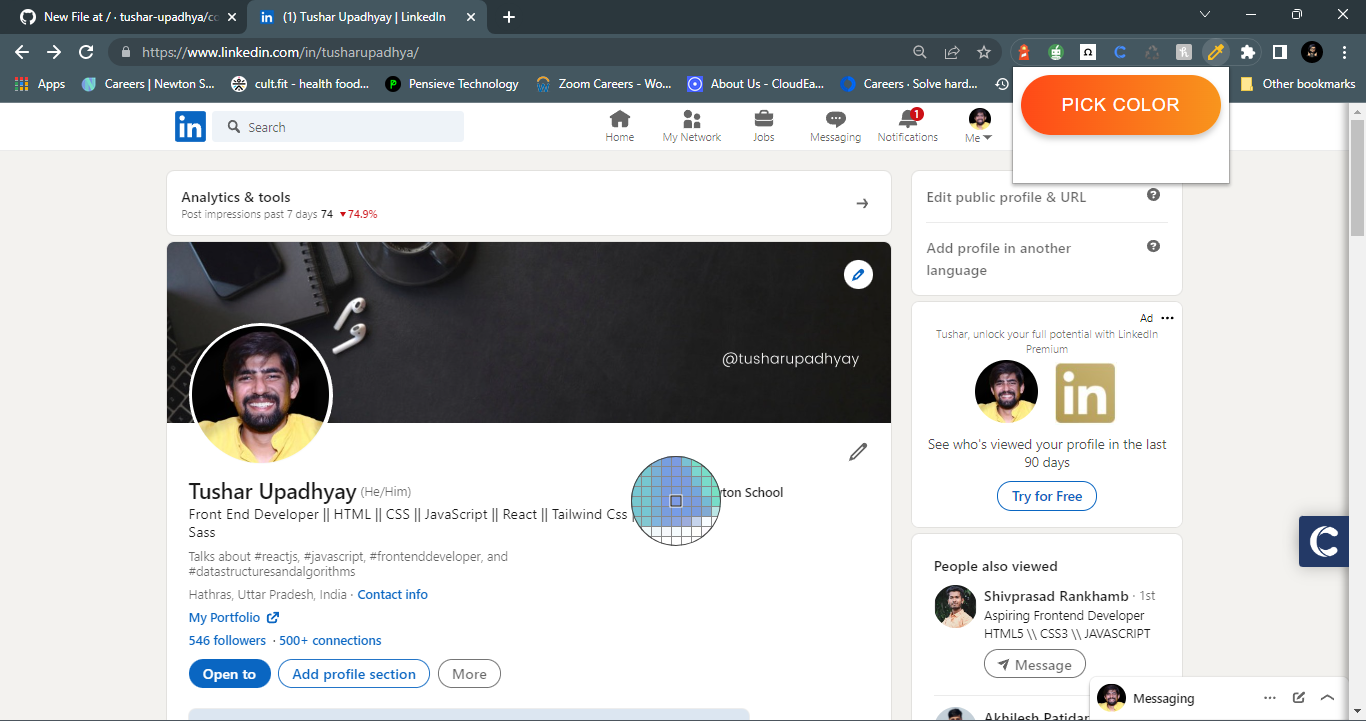Viewport: 1366px width, 721px height.
Task: Open the 'Contact info' link
Action: pyautogui.click(x=392, y=594)
